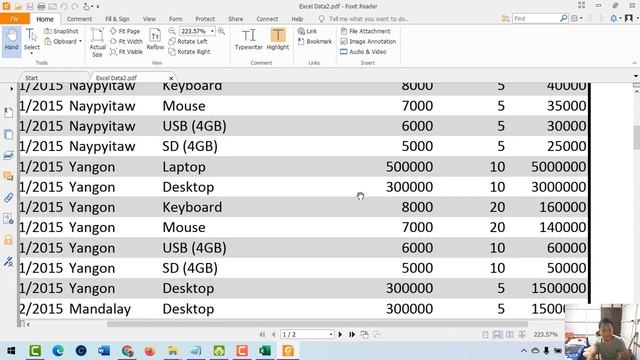This screenshot has width=640, height=360.
Task: Collapse the ribbon with the chevron
Action: tap(634, 63)
